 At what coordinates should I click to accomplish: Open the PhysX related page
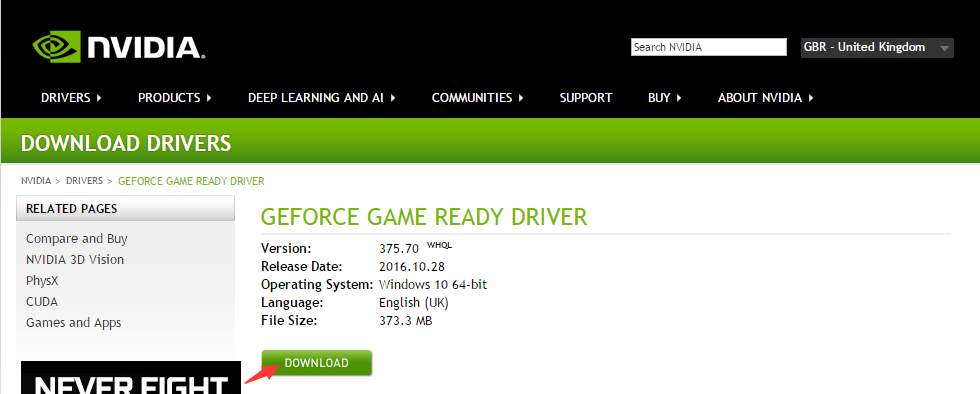pos(42,281)
